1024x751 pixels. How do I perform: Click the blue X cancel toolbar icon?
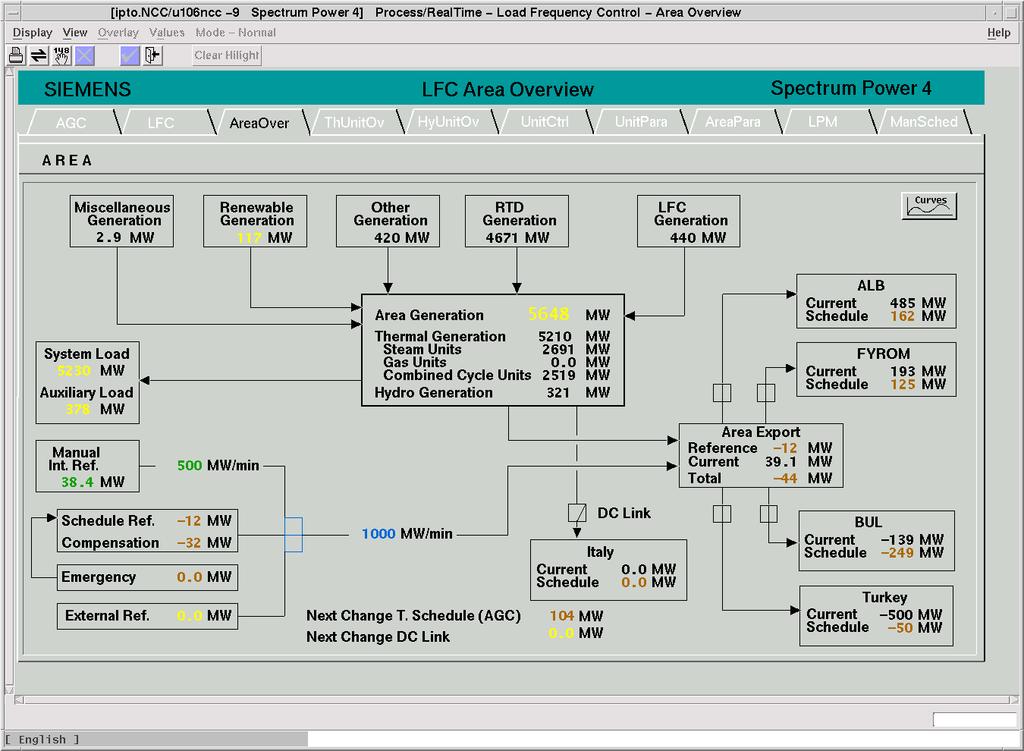[x=84, y=56]
